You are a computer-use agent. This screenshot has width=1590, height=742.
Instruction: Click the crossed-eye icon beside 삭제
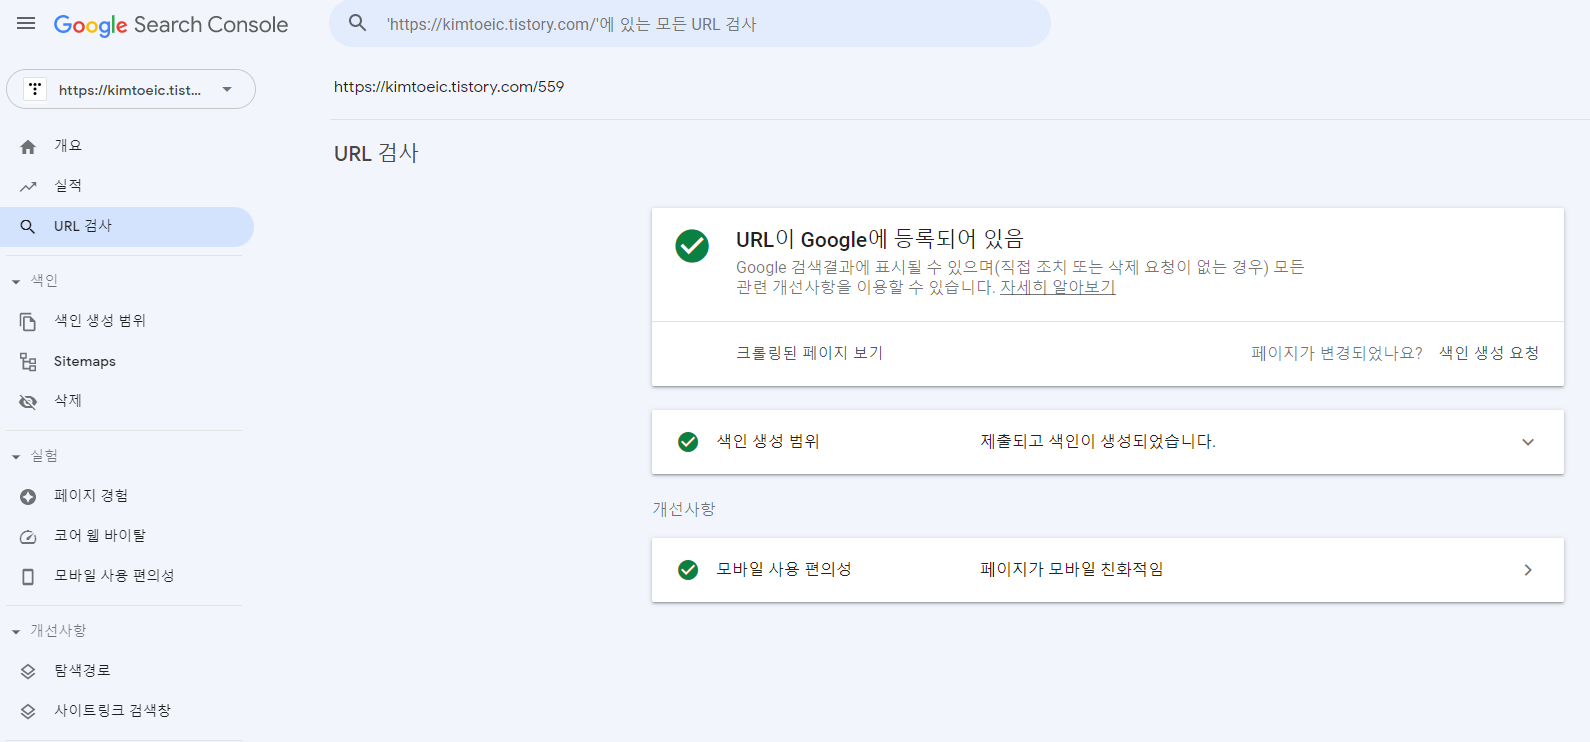pos(28,402)
